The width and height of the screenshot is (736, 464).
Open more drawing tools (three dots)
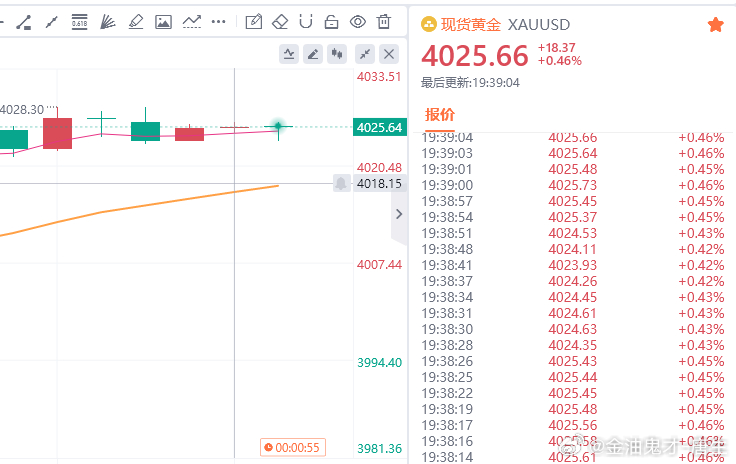pos(218,22)
